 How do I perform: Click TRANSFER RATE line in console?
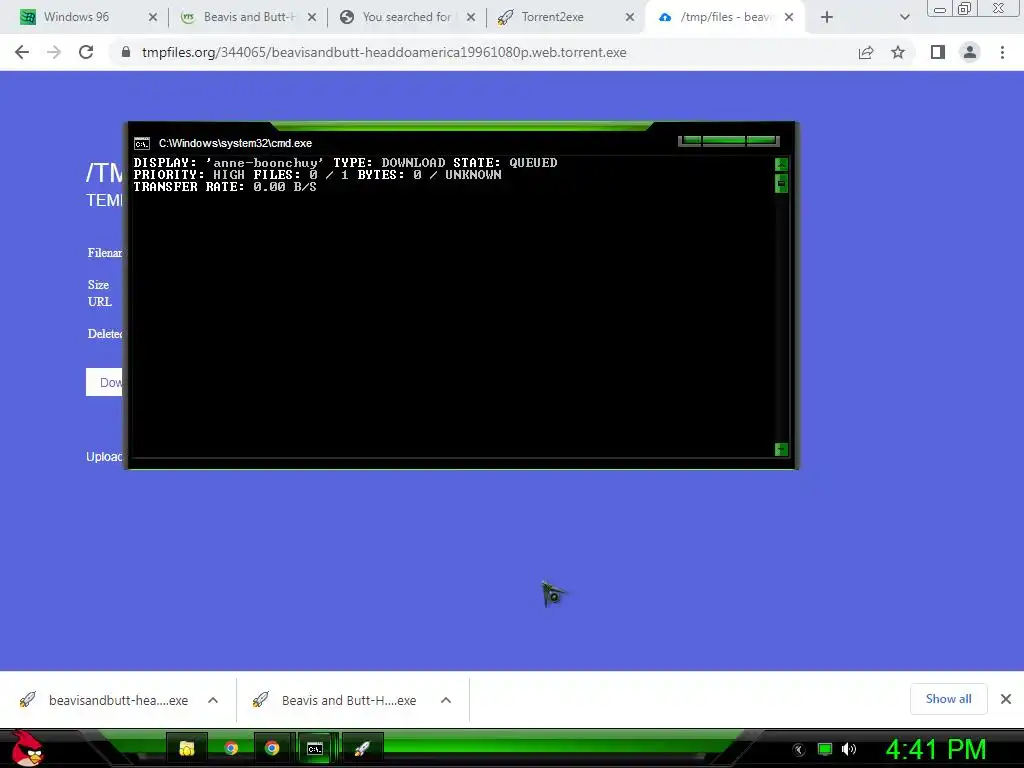[225, 187]
